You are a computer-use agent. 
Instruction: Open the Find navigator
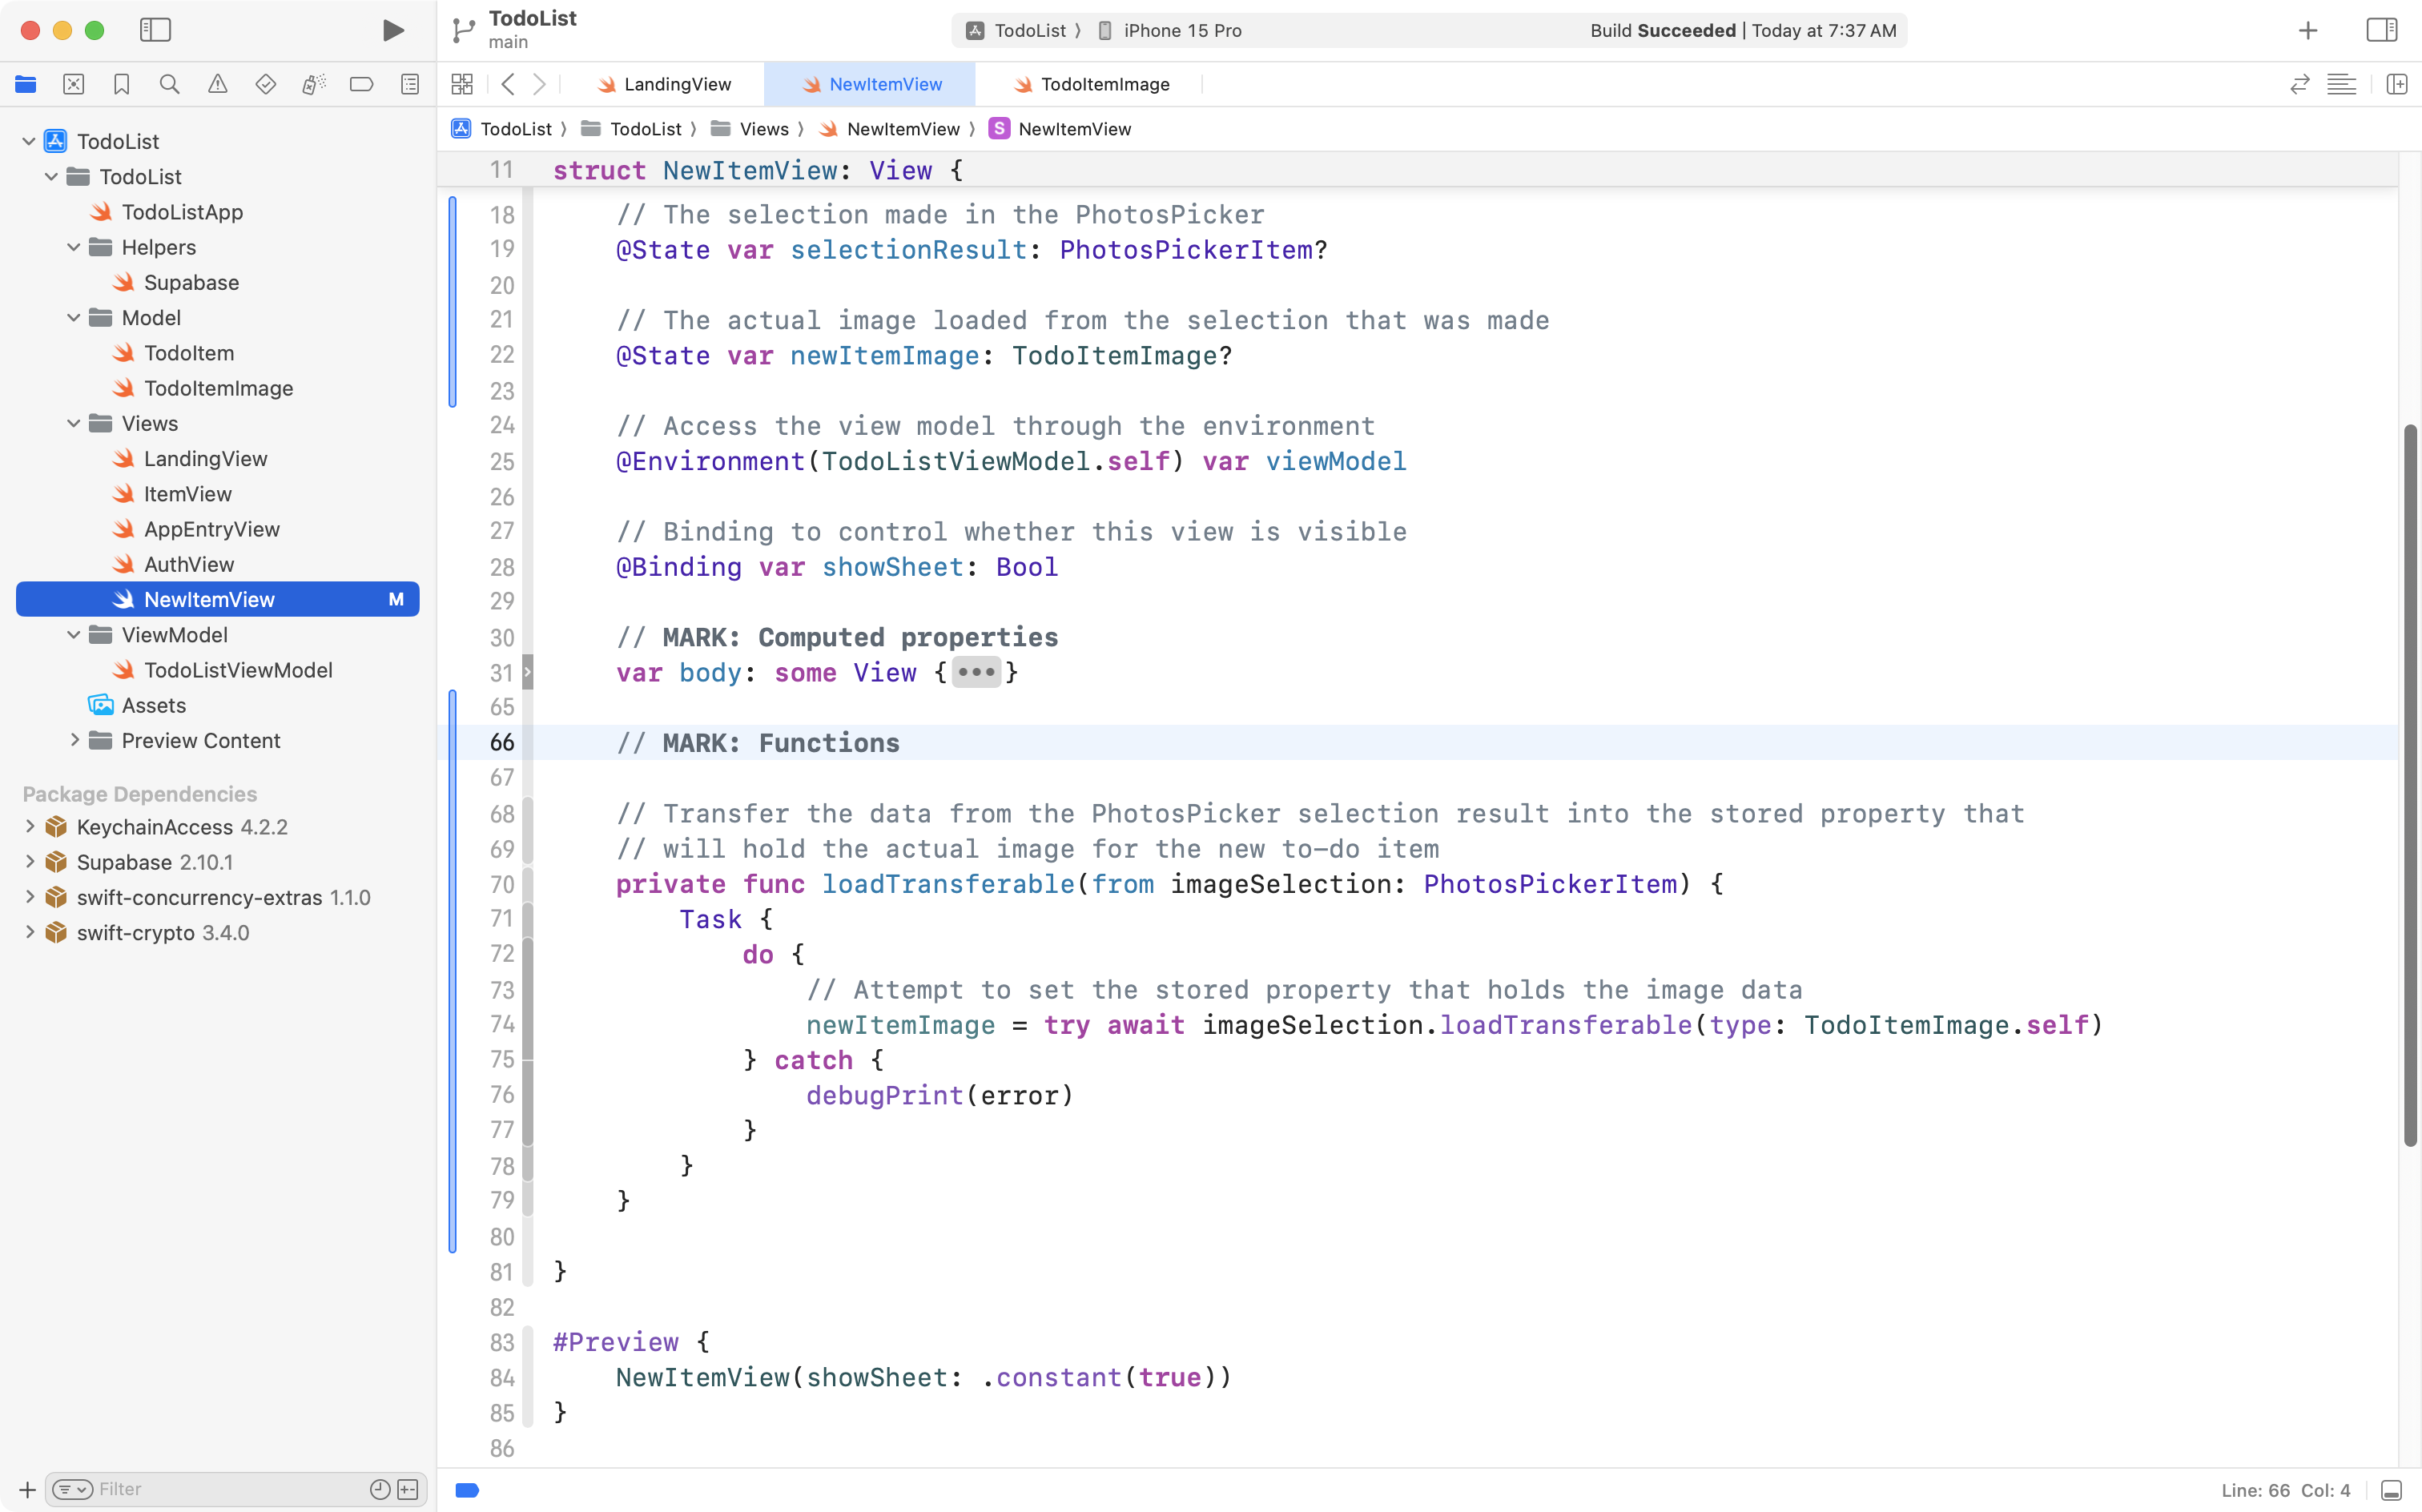pos(169,84)
